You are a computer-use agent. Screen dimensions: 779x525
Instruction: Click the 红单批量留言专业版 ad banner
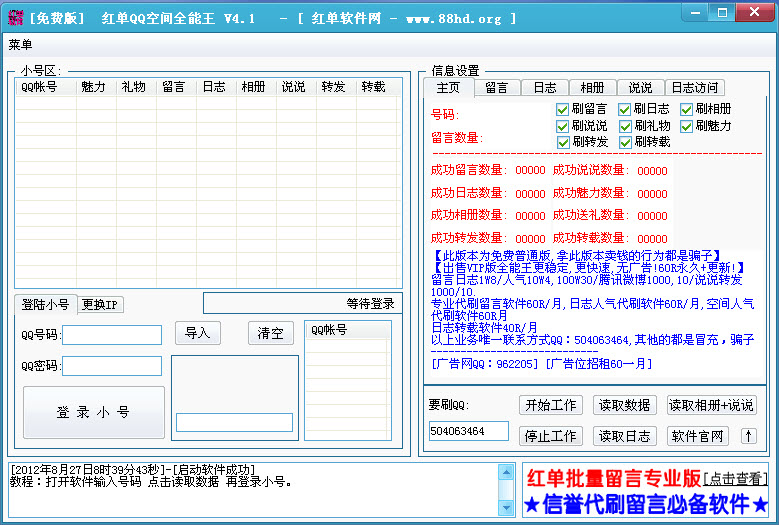(614, 478)
